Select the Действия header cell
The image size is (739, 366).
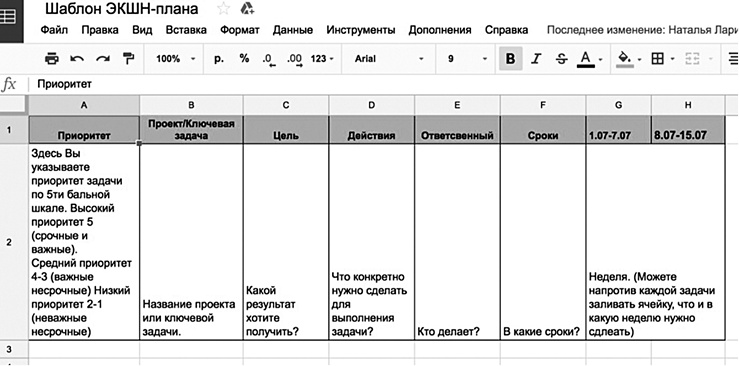[x=371, y=130]
